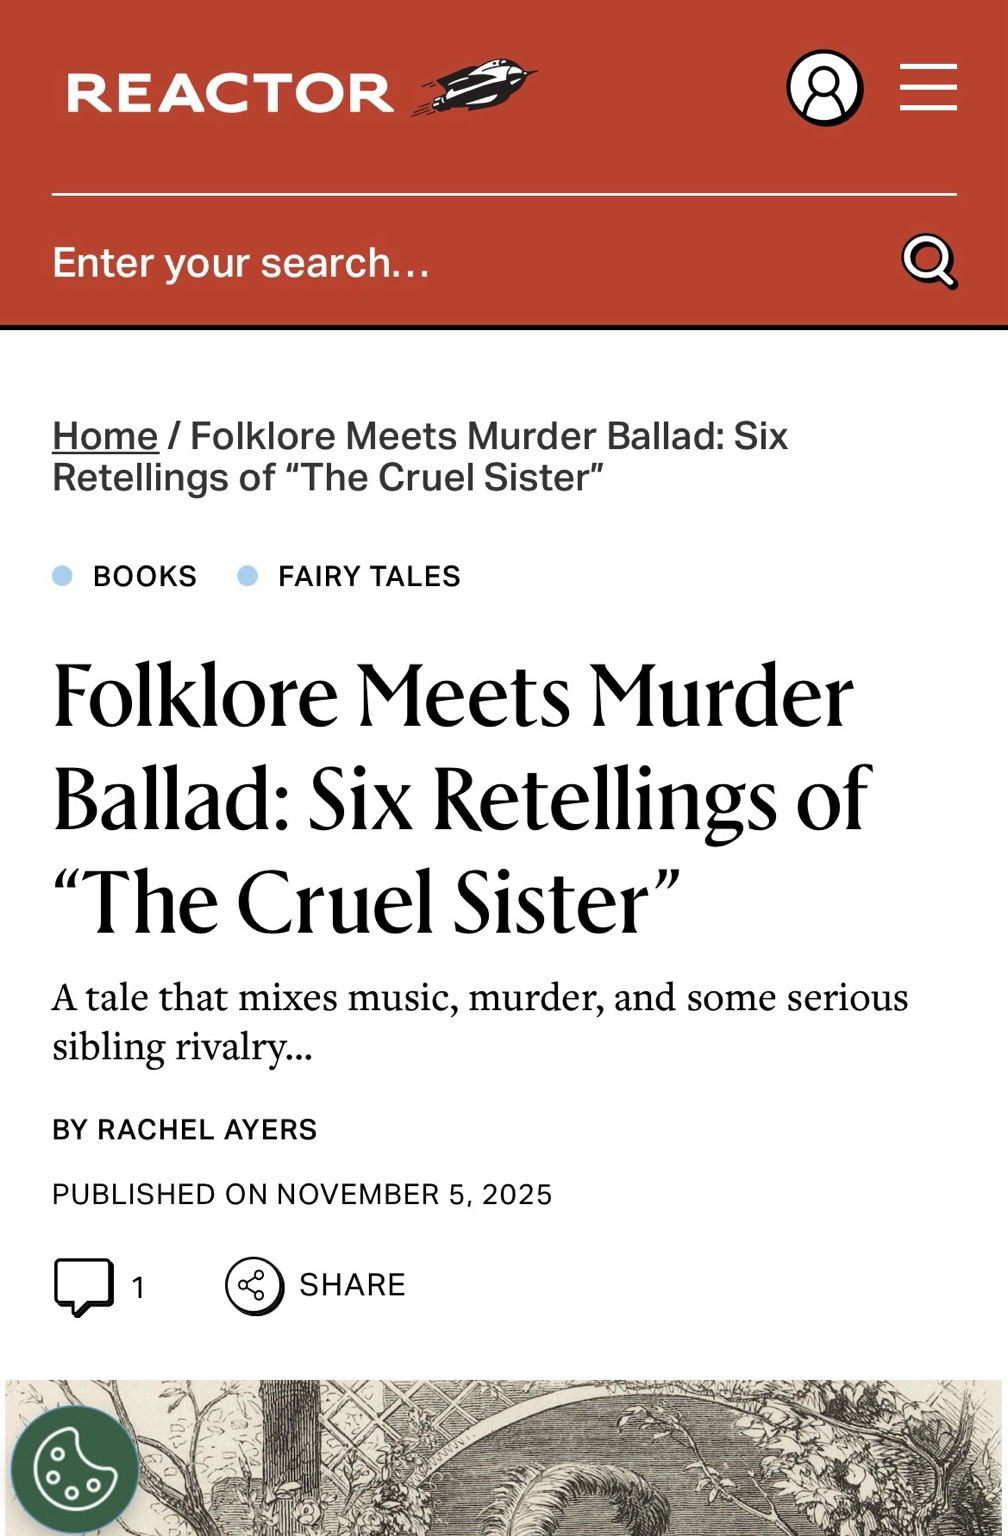Click the blue dot beside FAIRY TALES
The height and width of the screenshot is (1536, 1008).
point(247,575)
